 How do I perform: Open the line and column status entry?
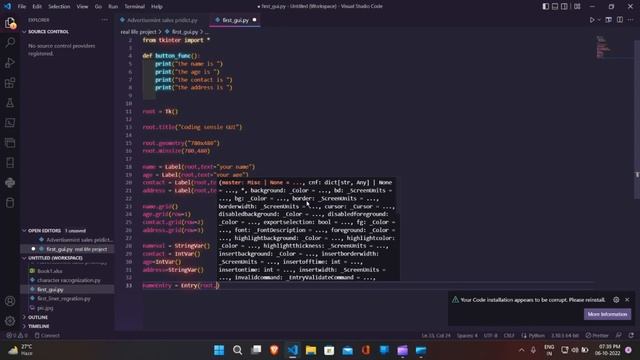pos(436,336)
